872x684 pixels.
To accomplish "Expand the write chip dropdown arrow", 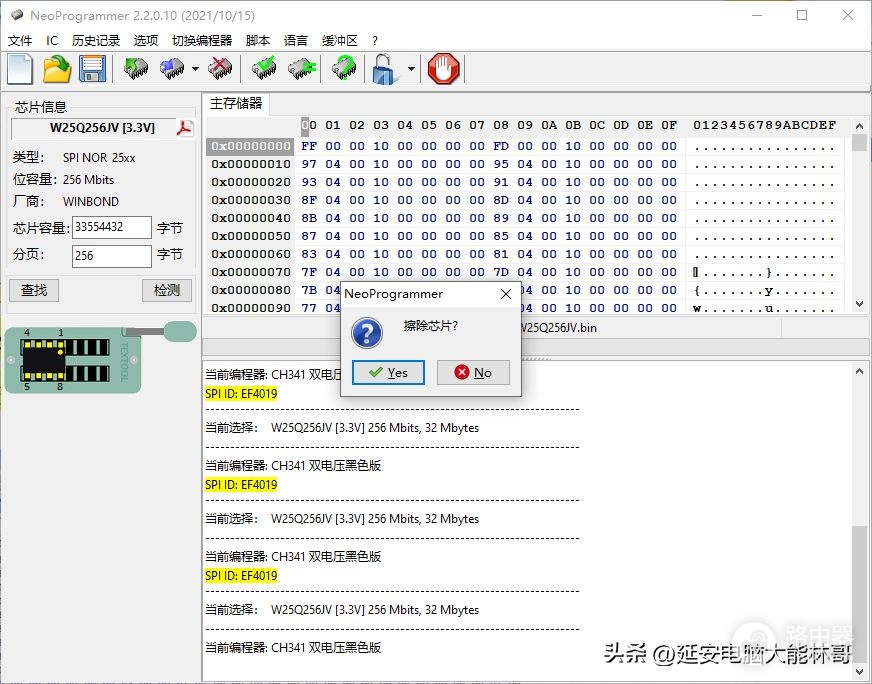I will (x=195, y=69).
